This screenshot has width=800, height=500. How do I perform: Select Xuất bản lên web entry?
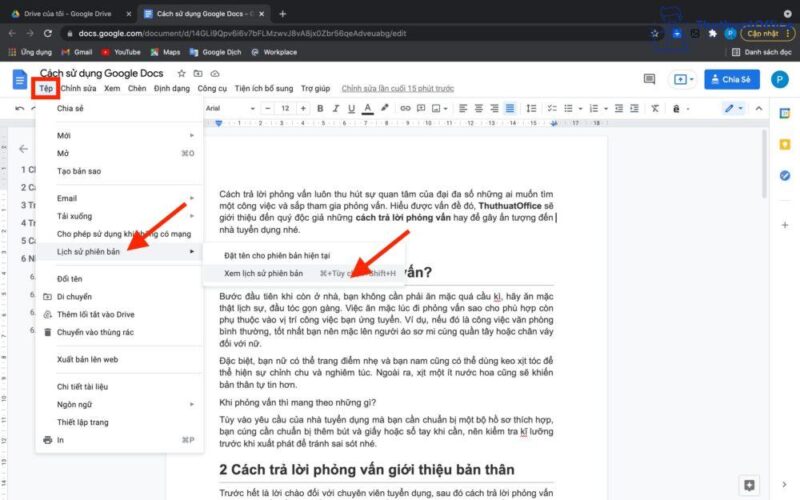[x=119, y=359]
